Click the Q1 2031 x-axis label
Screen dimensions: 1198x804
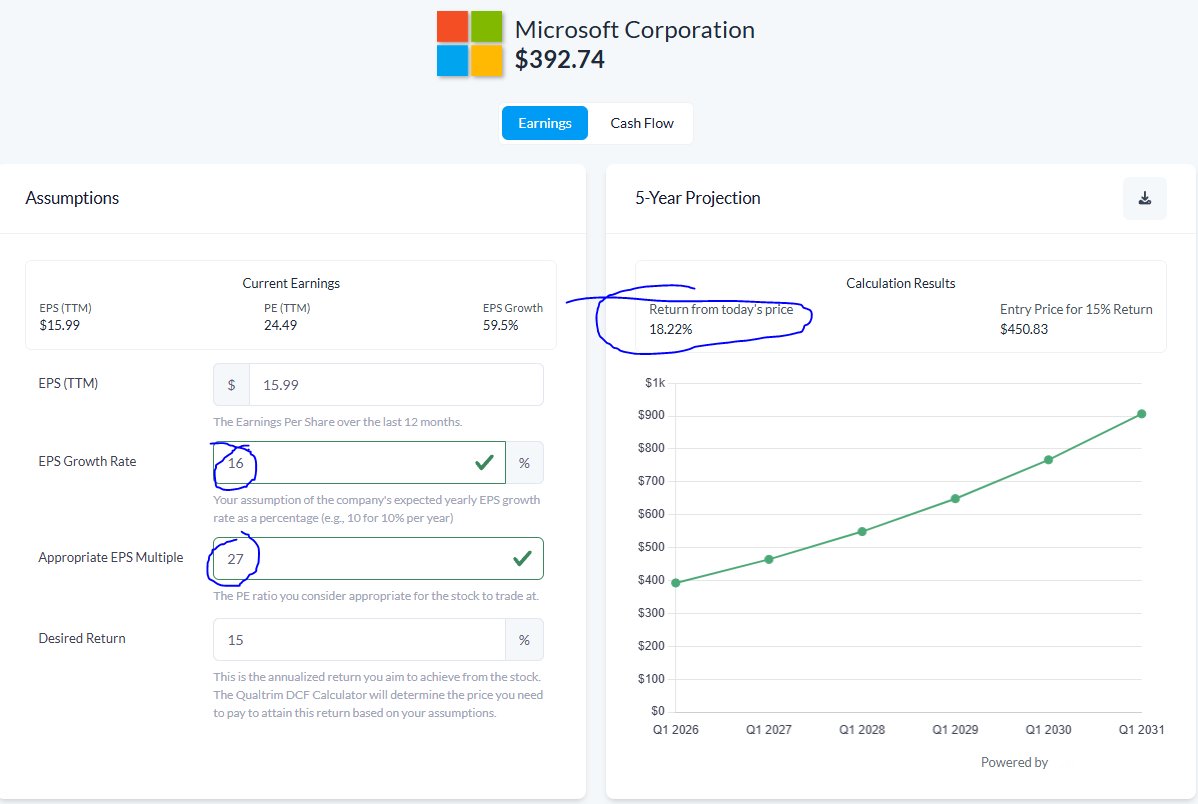coord(1141,730)
